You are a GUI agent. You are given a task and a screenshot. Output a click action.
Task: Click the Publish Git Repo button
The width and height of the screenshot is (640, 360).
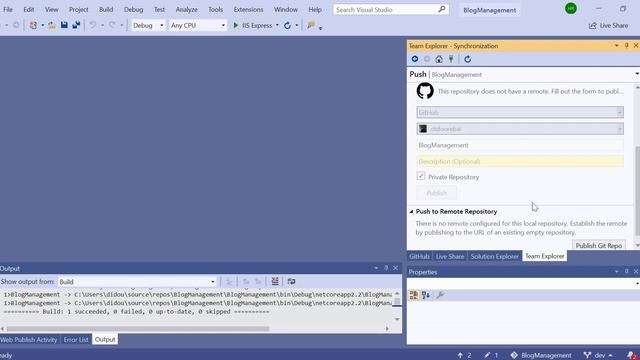point(599,245)
